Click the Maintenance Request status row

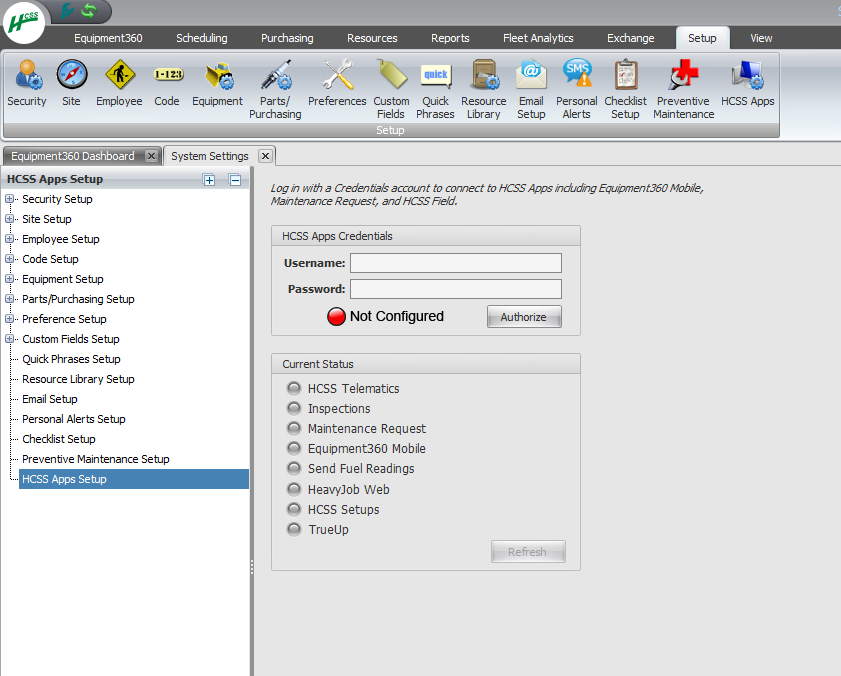pos(357,429)
